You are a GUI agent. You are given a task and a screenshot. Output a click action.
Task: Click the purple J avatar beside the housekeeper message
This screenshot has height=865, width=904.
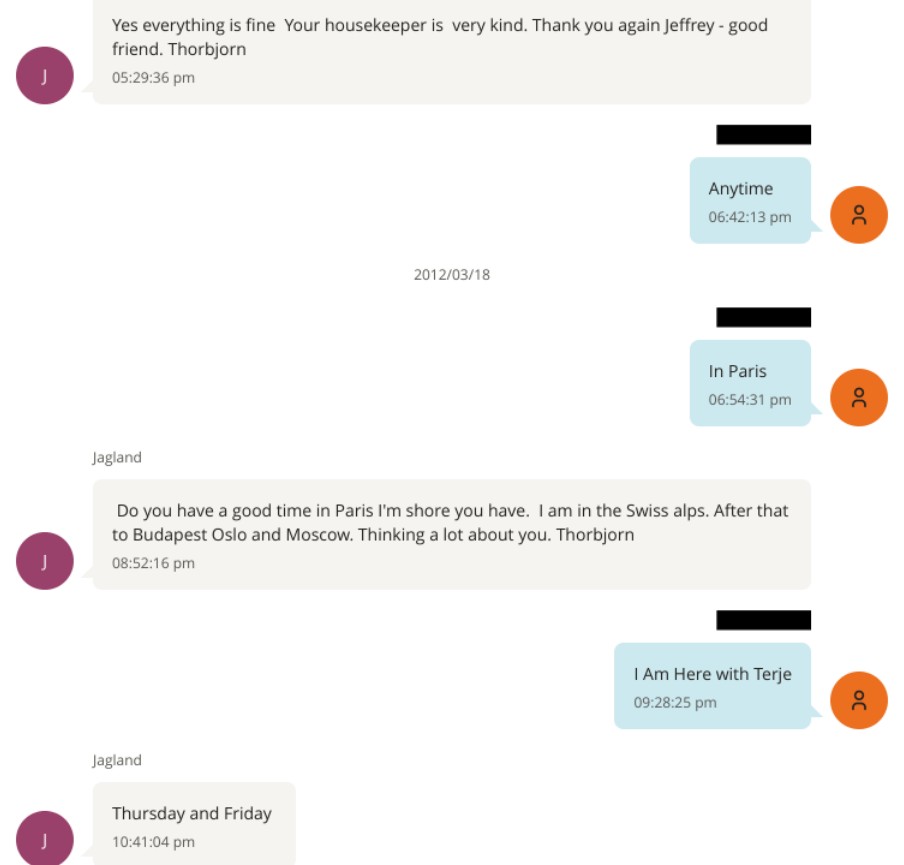click(x=45, y=76)
